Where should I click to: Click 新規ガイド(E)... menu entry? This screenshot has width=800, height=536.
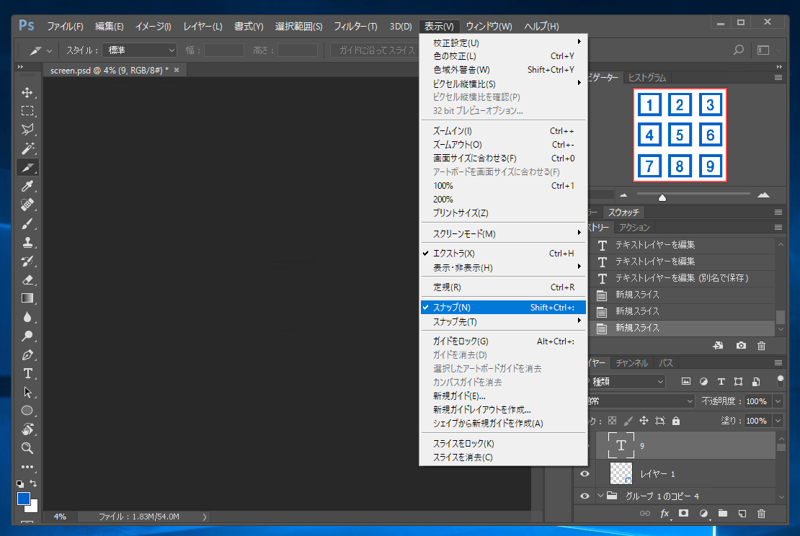click(x=459, y=396)
